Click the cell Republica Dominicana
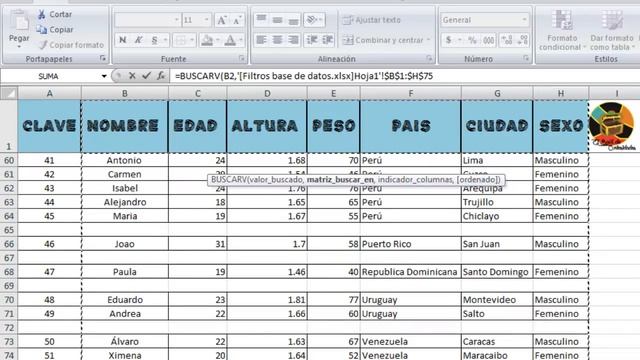This screenshot has width=640, height=360. (411, 272)
